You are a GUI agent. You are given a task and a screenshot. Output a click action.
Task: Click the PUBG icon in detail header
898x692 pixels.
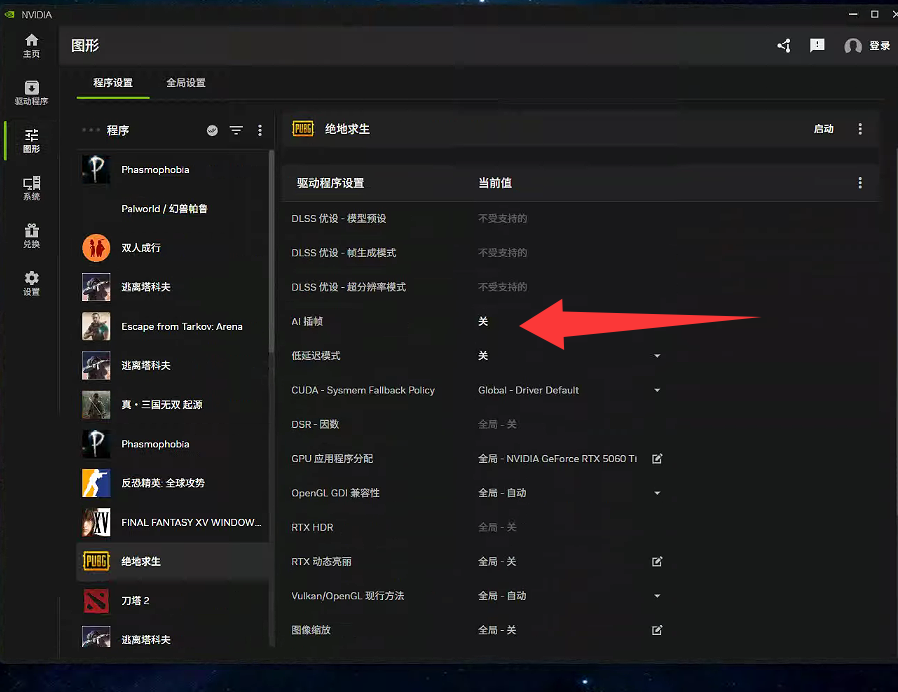pos(303,129)
